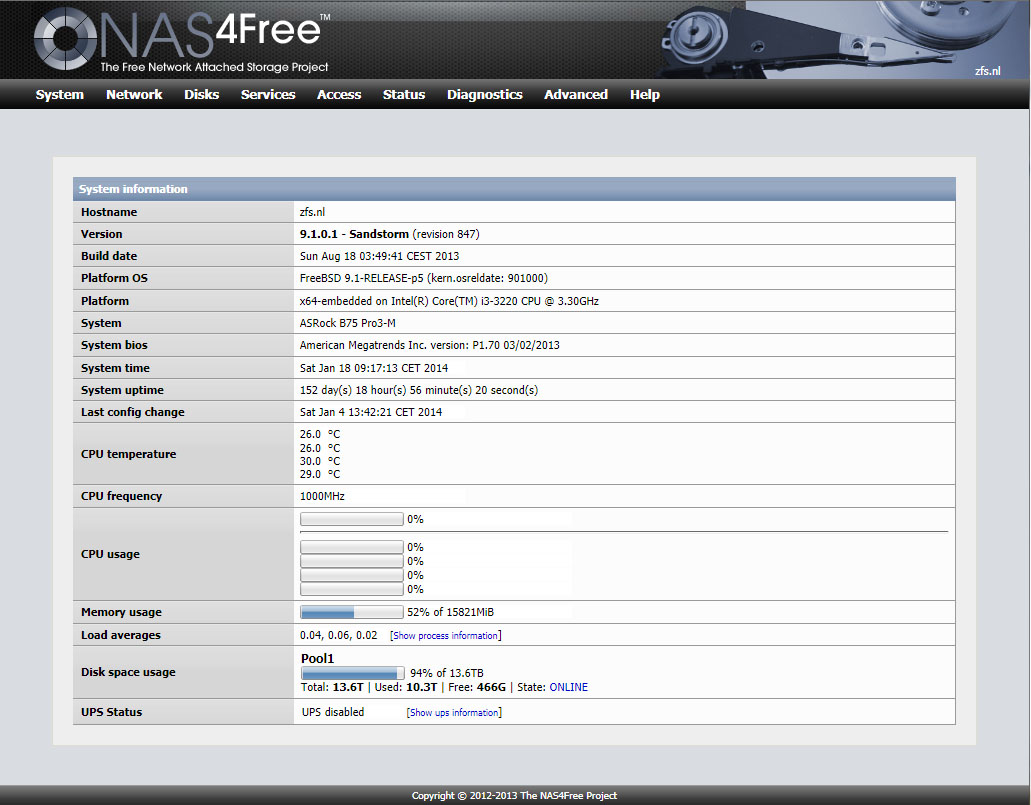The width and height of the screenshot is (1031, 805).
Task: Click the Memory usage progress bar
Action: [351, 612]
